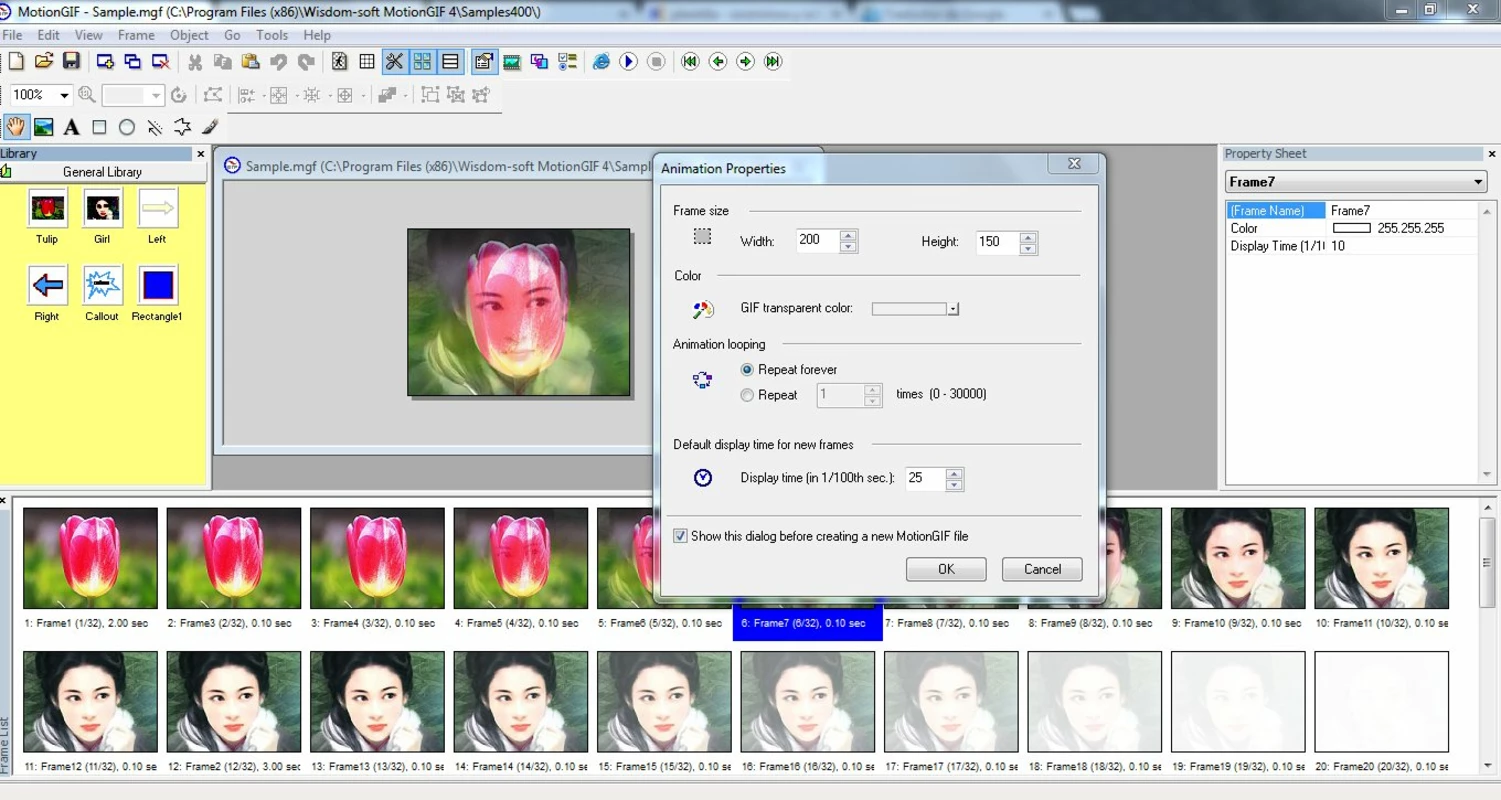This screenshot has width=1501, height=800.
Task: Preview in browser using the Internet Explorer icon
Action: [x=601, y=62]
